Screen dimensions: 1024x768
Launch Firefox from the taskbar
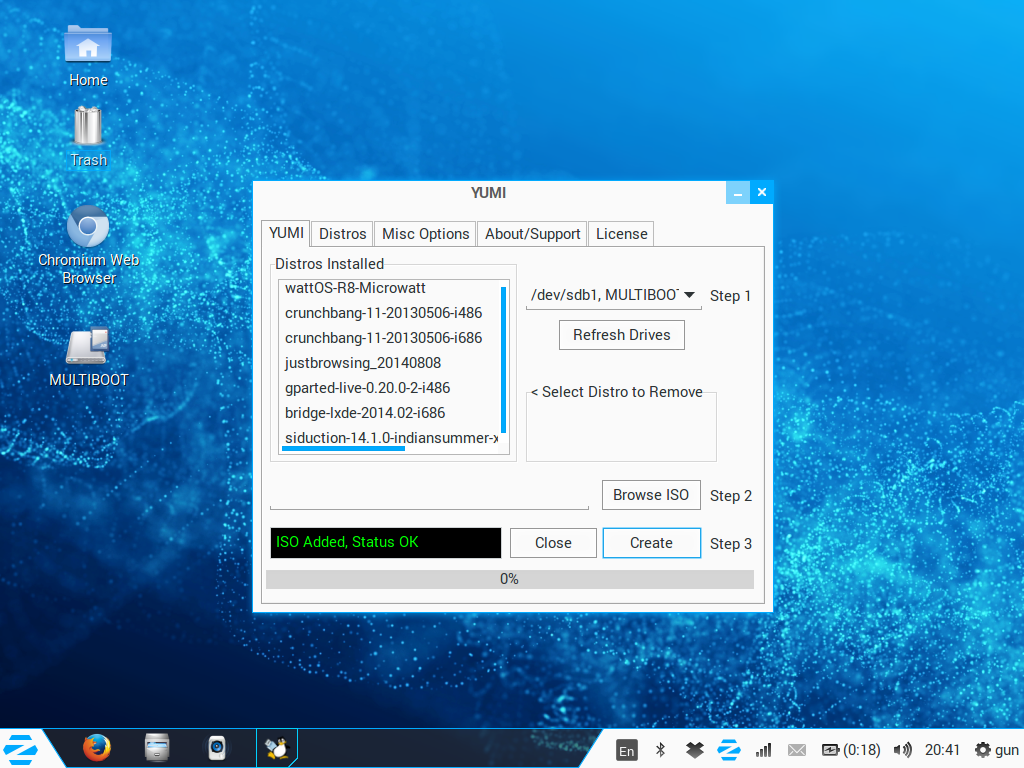[x=97, y=748]
